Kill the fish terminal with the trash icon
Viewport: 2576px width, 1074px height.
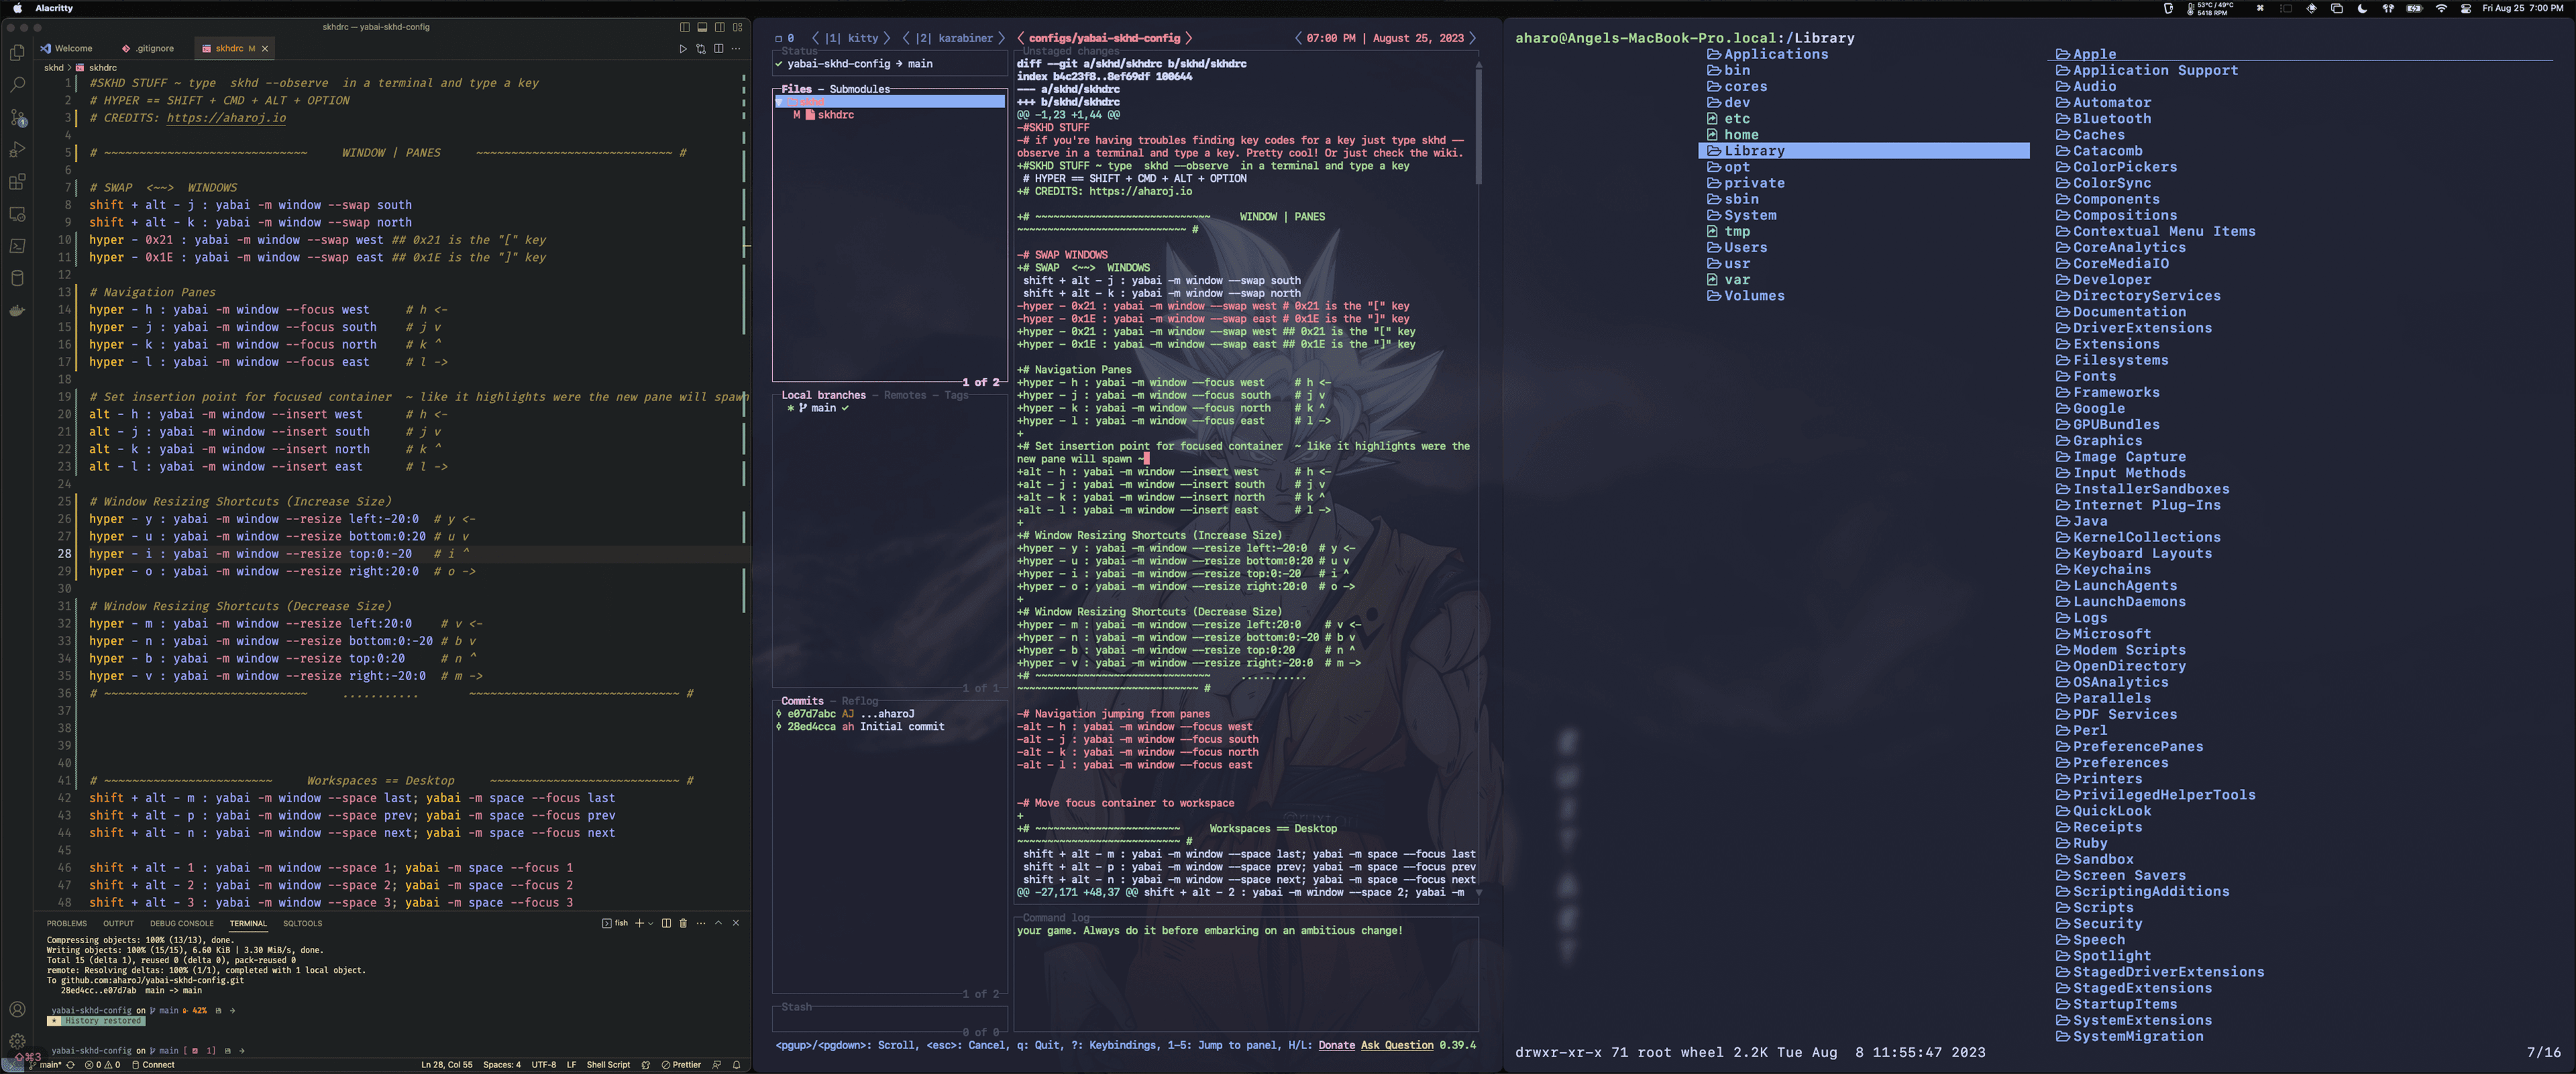coord(683,923)
